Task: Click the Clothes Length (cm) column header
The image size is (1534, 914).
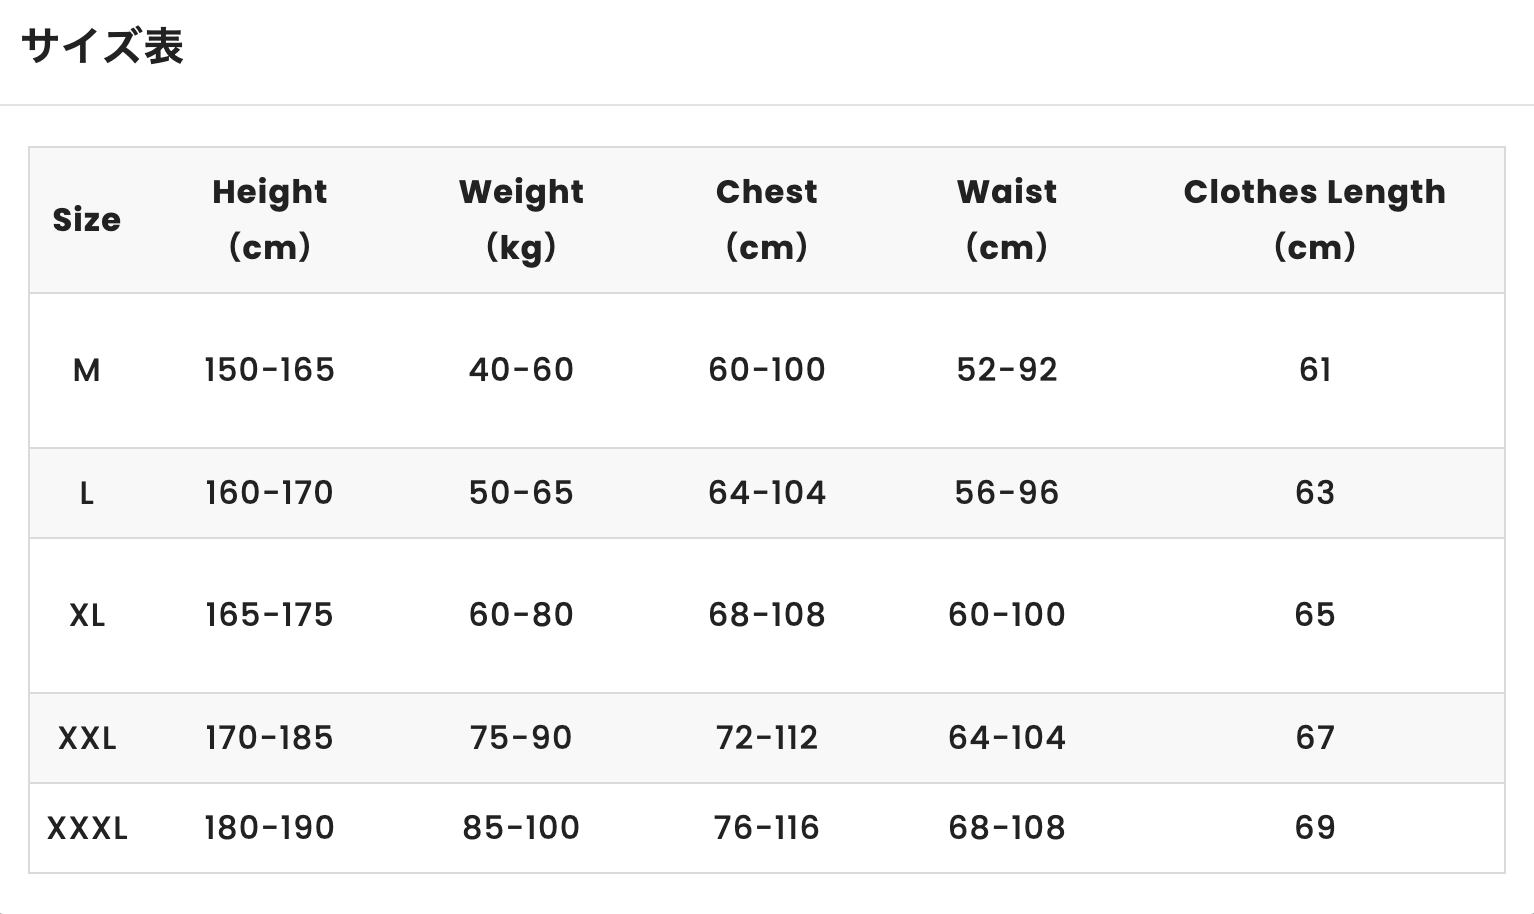Action: [x=1314, y=219]
